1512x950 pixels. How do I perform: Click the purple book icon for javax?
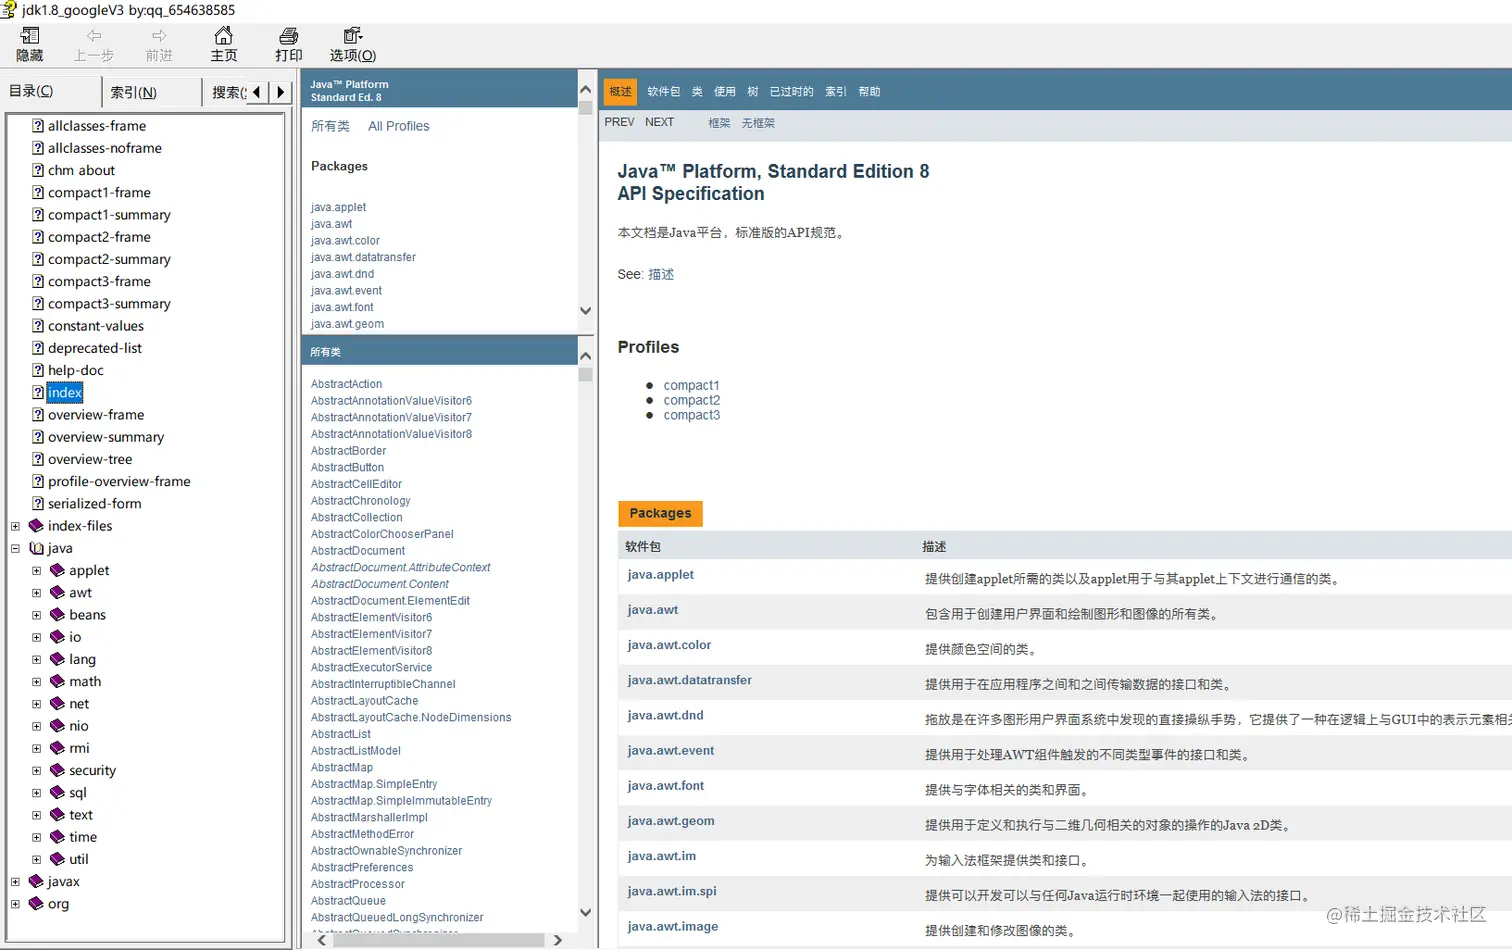37,881
